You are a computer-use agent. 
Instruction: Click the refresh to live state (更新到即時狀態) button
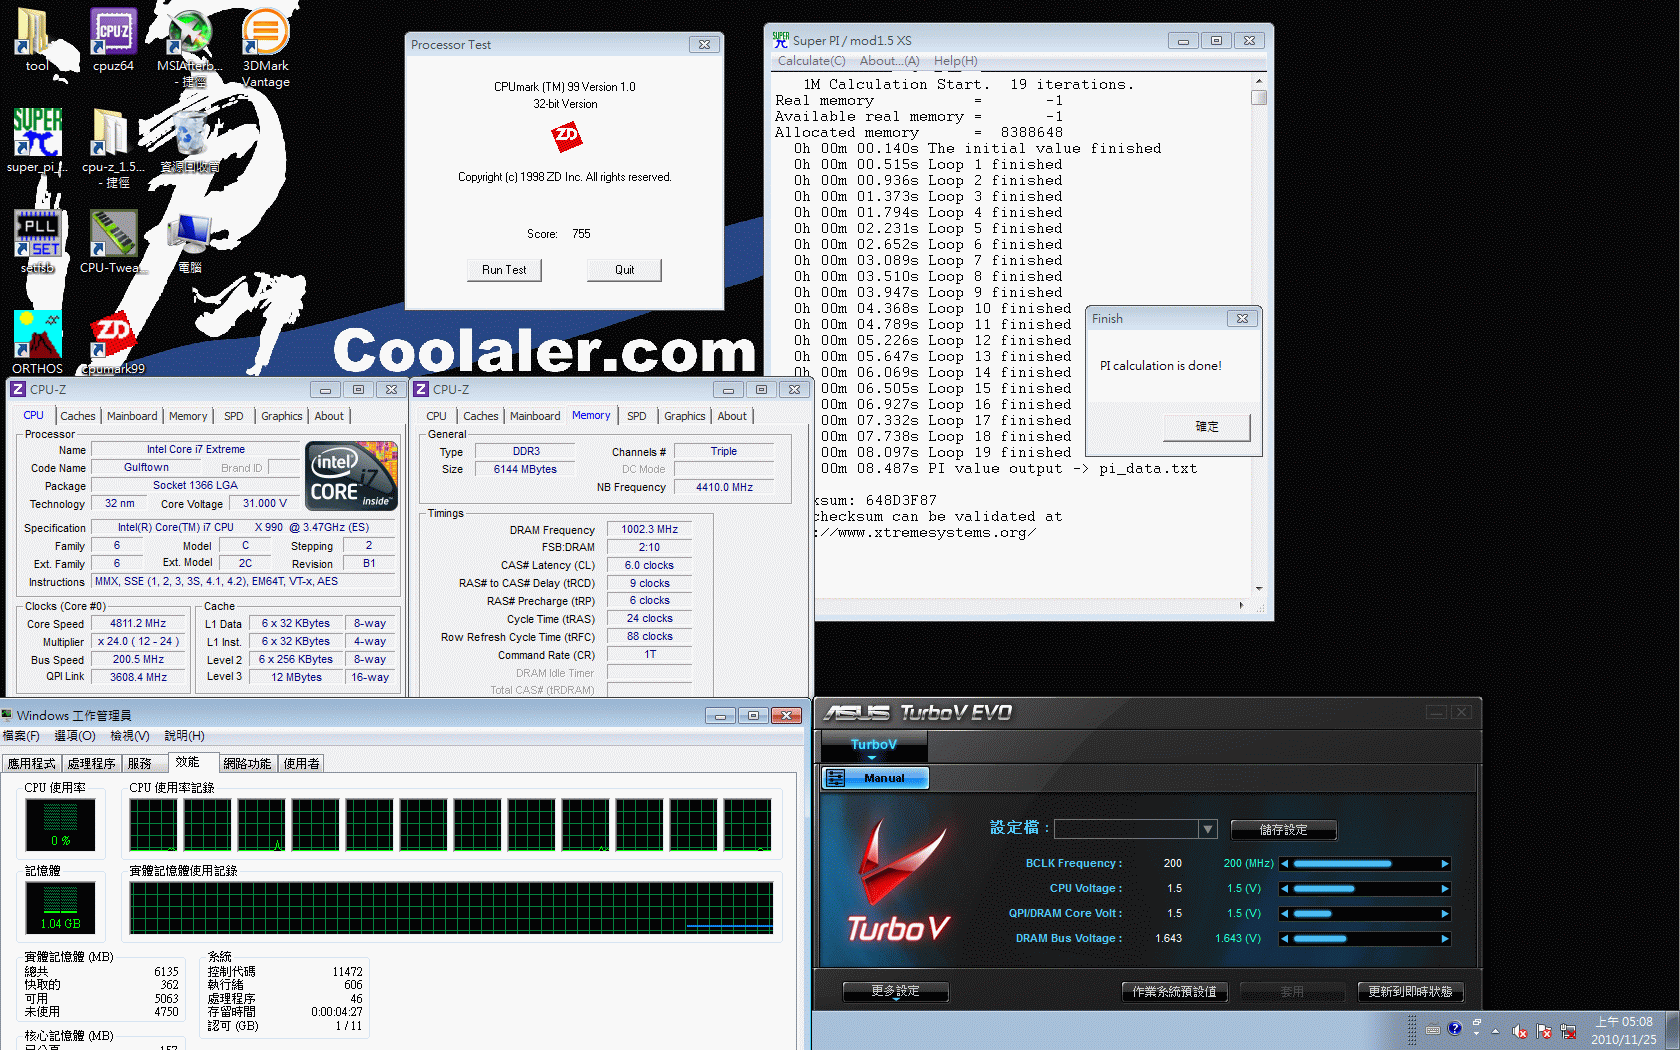click(1410, 992)
